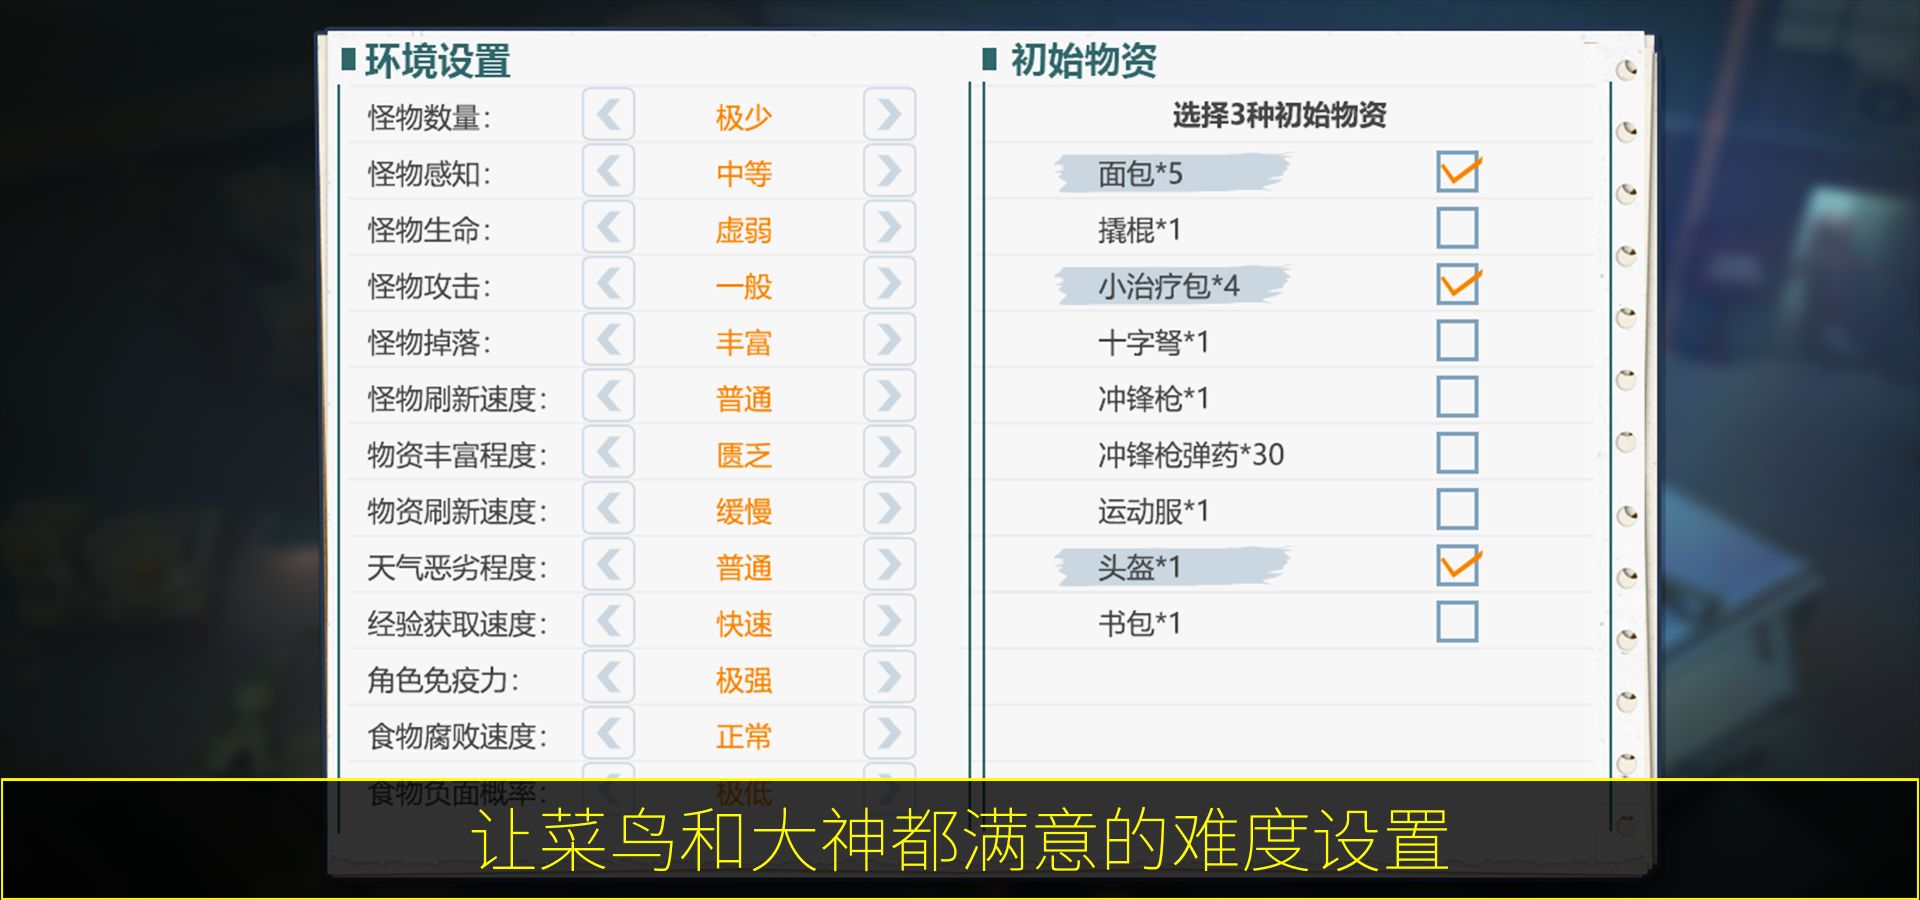Click the 初始物资 section header
This screenshot has width=1920, height=900.
[x=1080, y=60]
